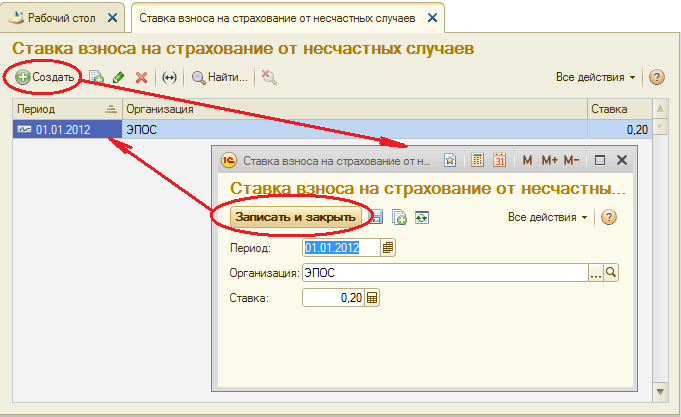Sort by the Период column header
681x417 pixels.
pyautogui.click(x=67, y=109)
